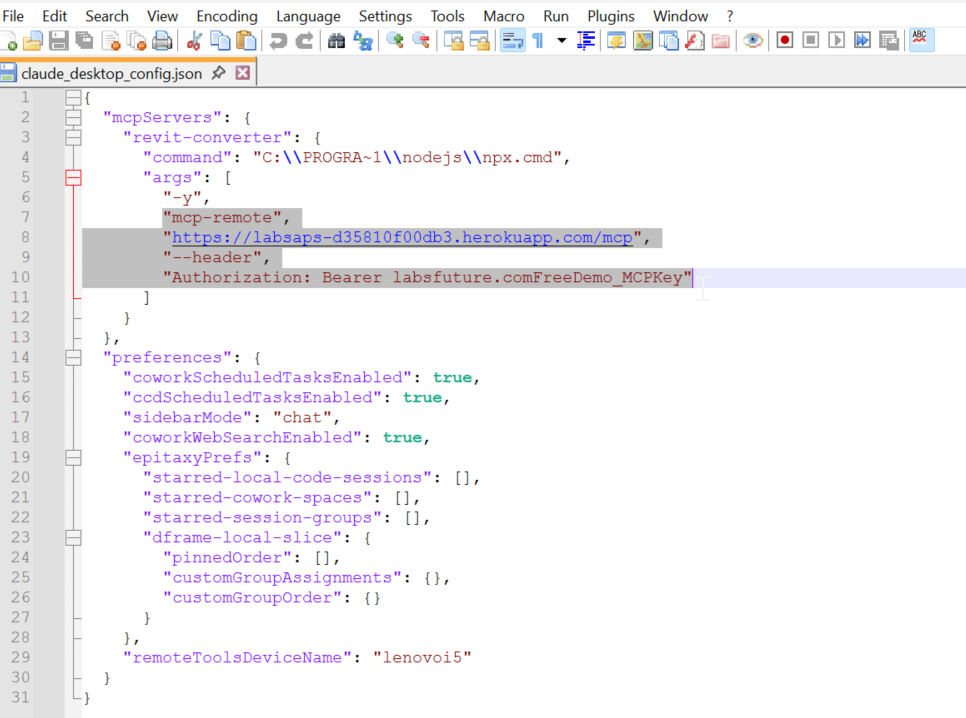Redo the last undone edit
This screenshot has height=718, width=966.
click(304, 41)
